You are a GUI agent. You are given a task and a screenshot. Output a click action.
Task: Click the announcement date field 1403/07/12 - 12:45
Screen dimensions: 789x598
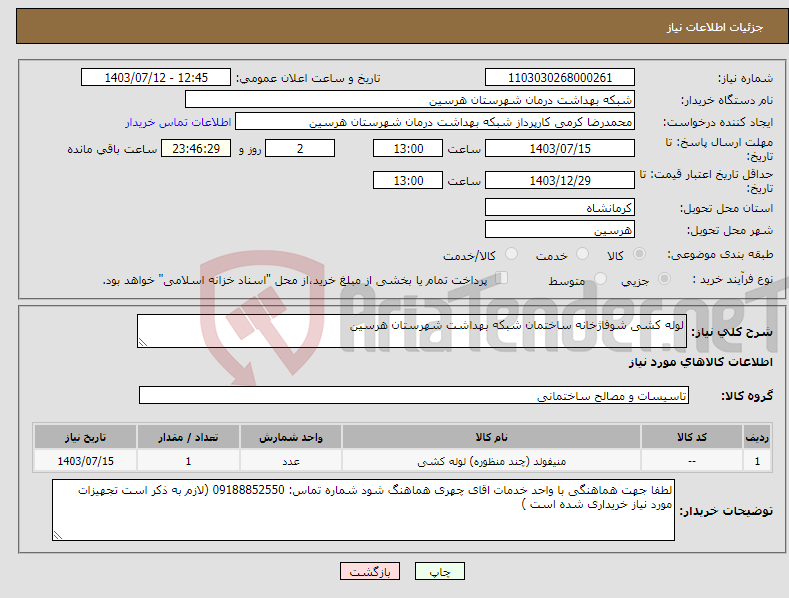coord(156,78)
